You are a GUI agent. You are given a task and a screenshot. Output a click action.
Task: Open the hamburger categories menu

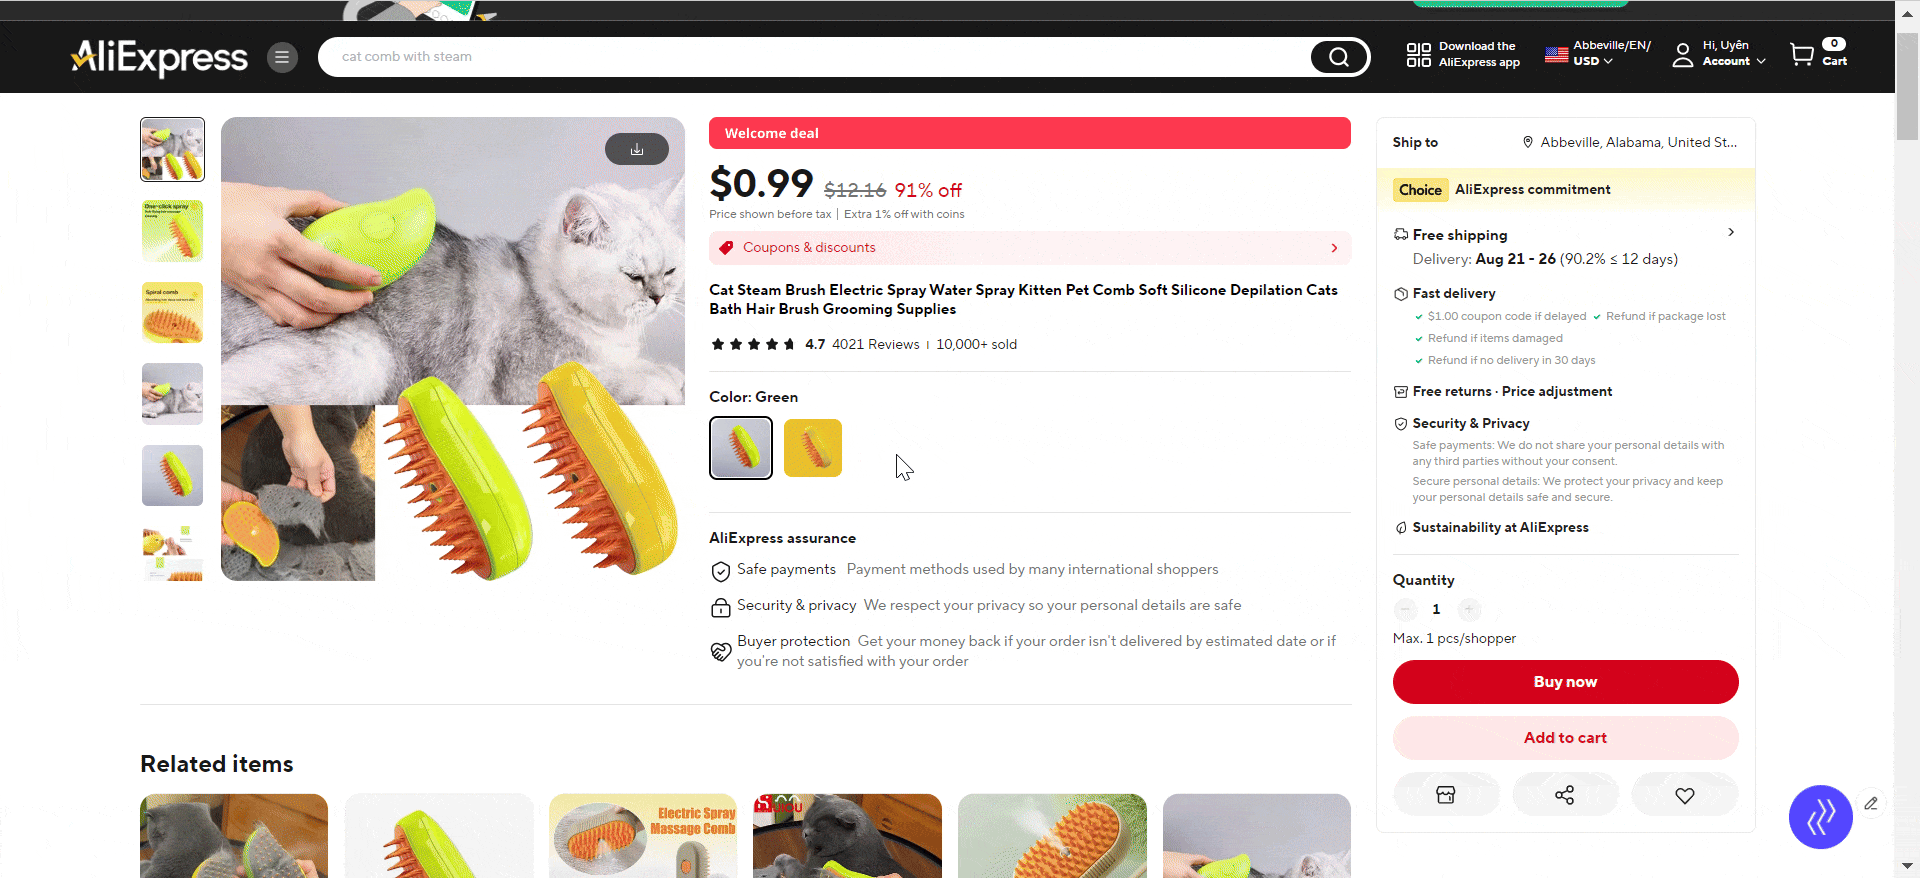point(282,57)
